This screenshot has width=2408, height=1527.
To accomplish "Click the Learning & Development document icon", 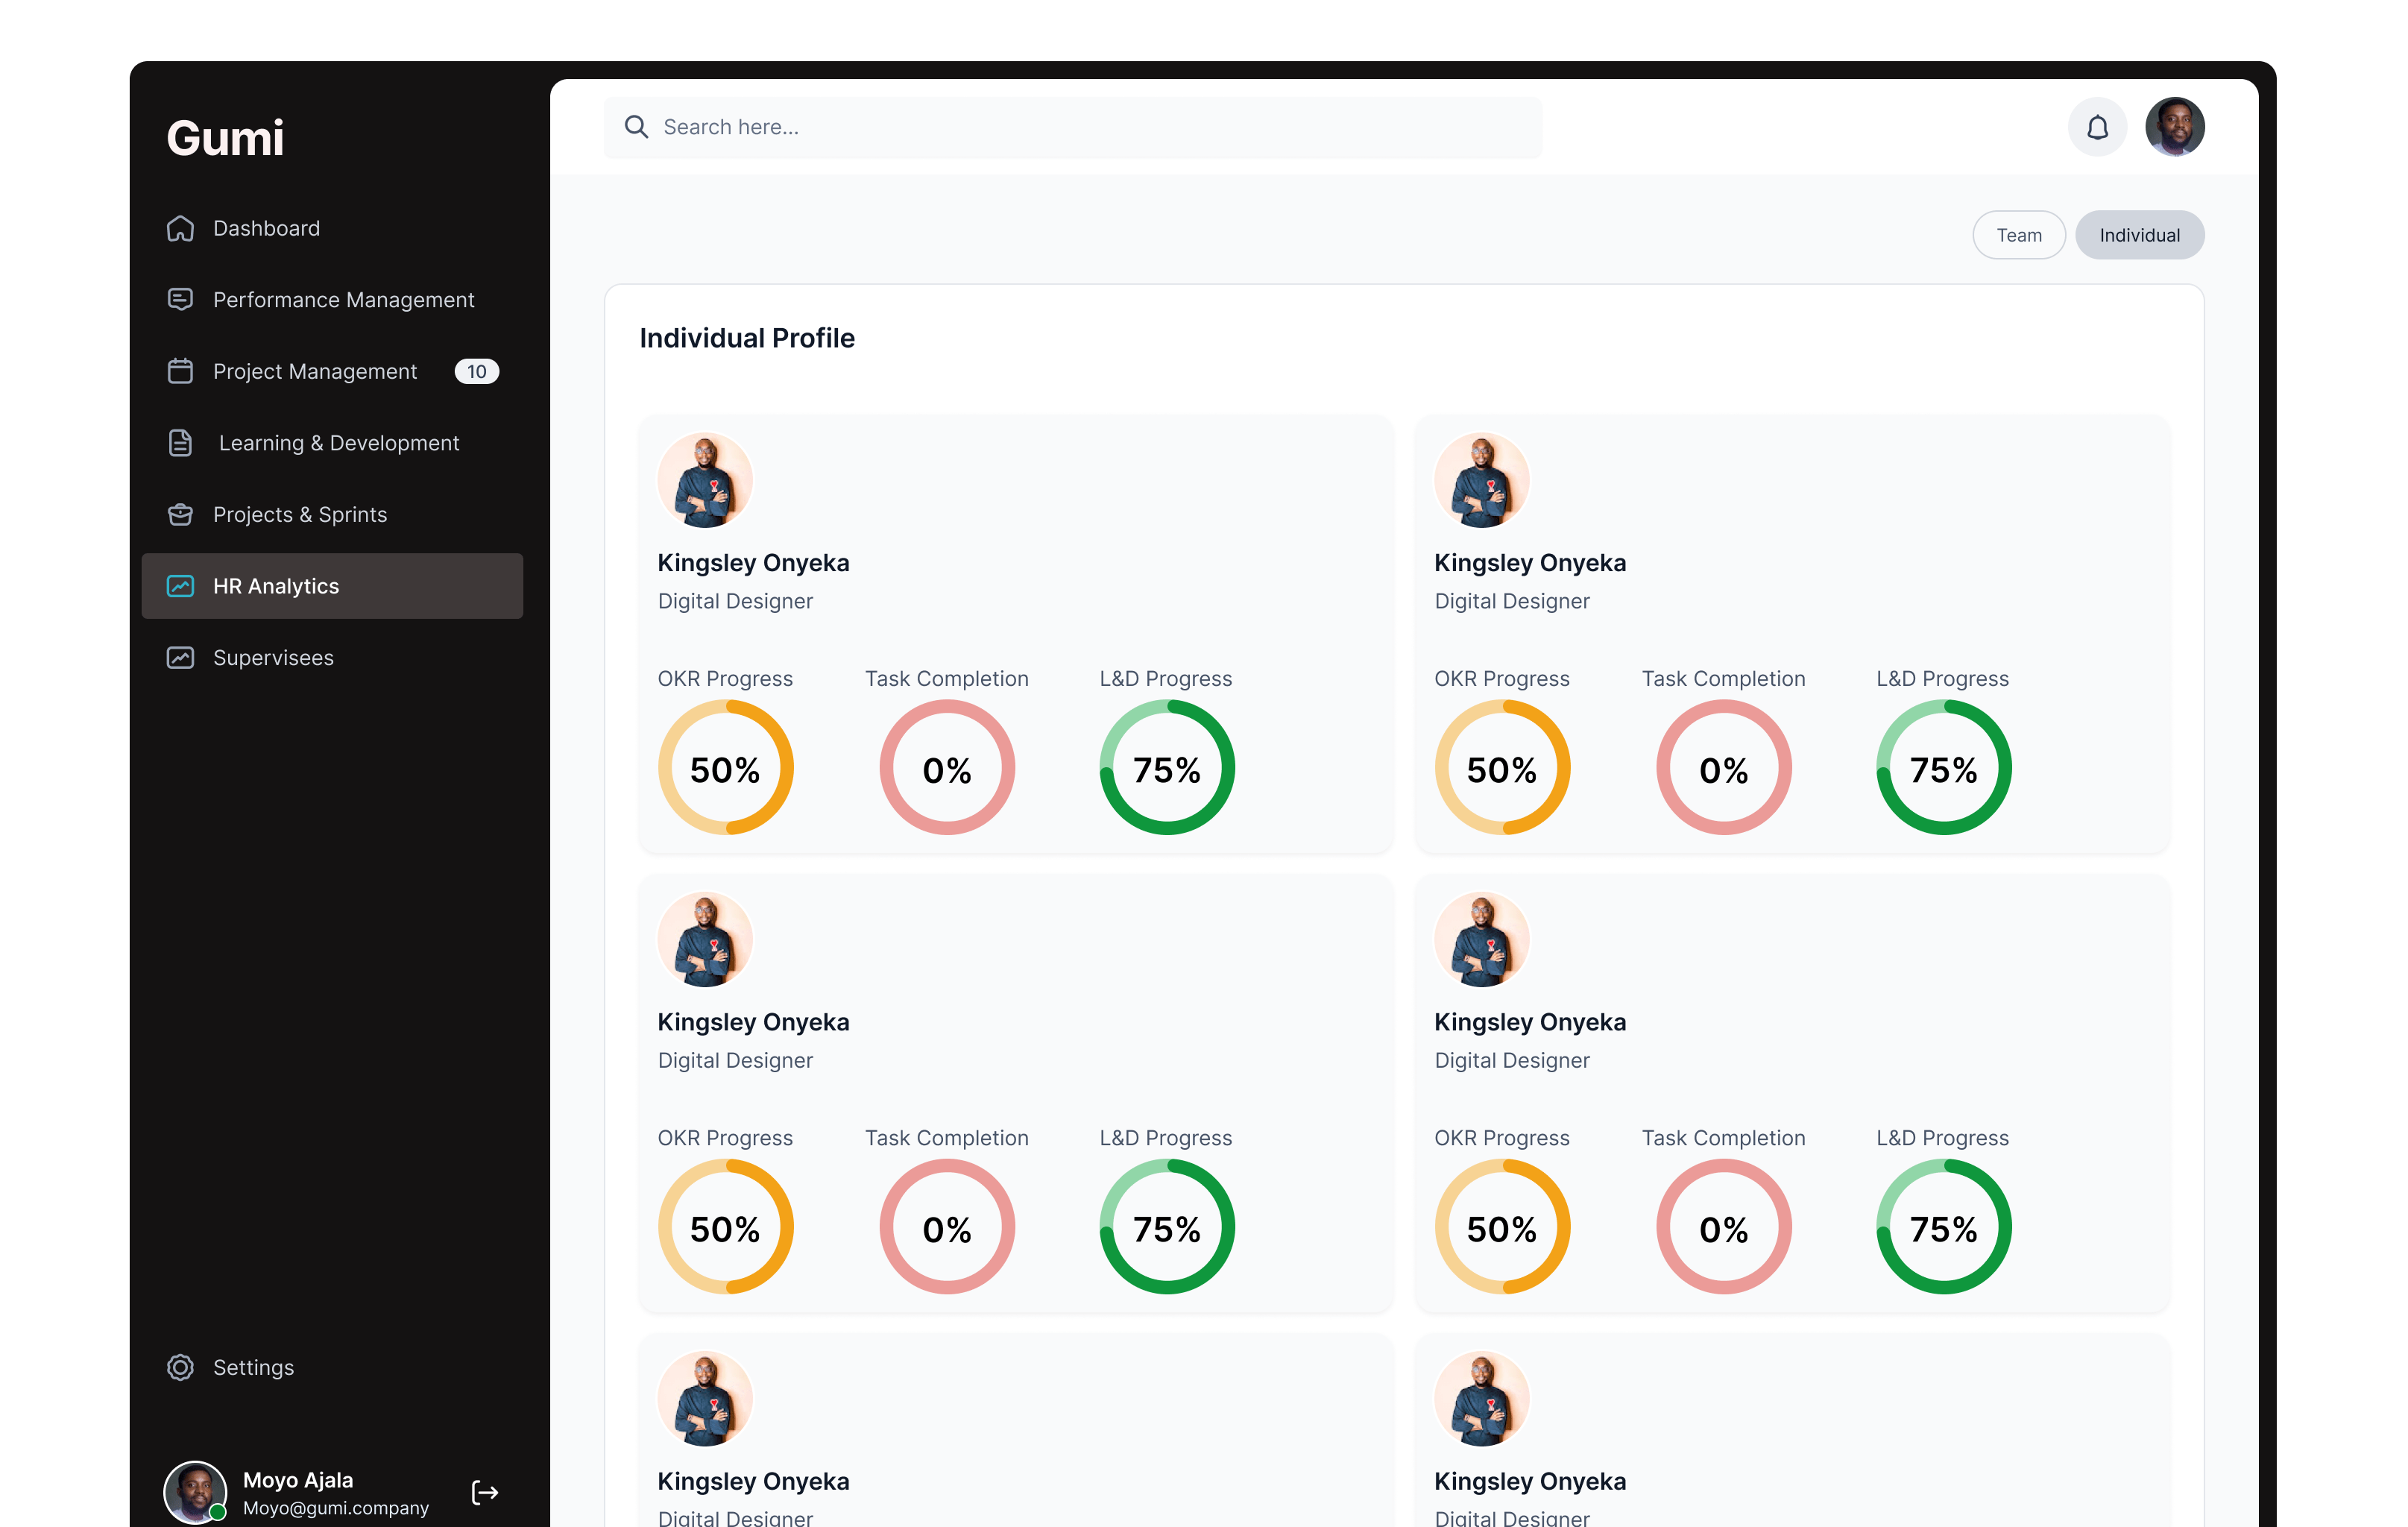I will [x=180, y=443].
